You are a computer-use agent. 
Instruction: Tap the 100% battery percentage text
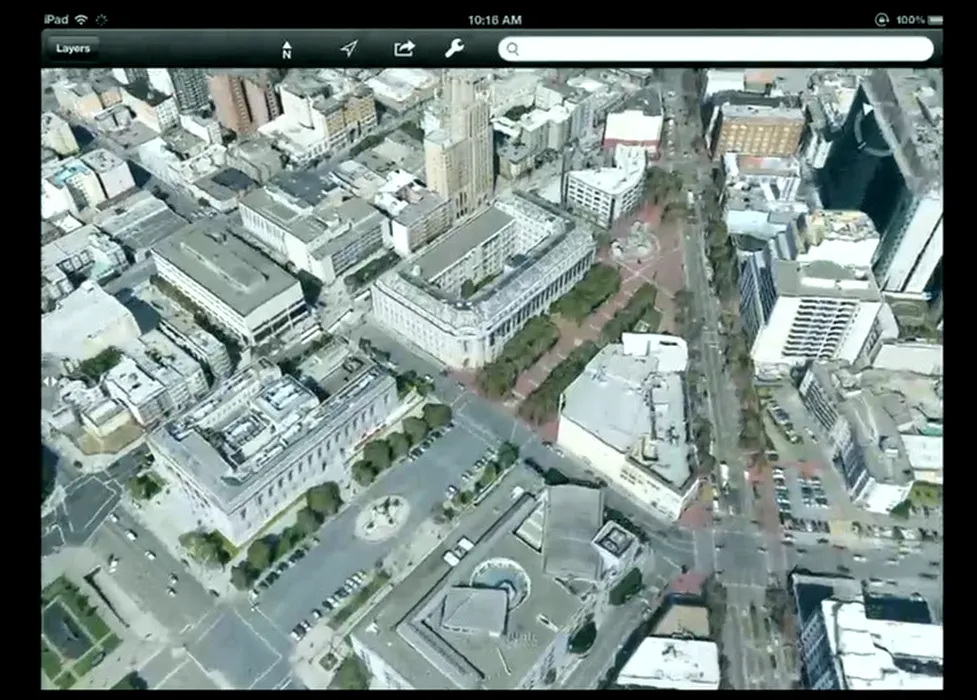point(910,20)
